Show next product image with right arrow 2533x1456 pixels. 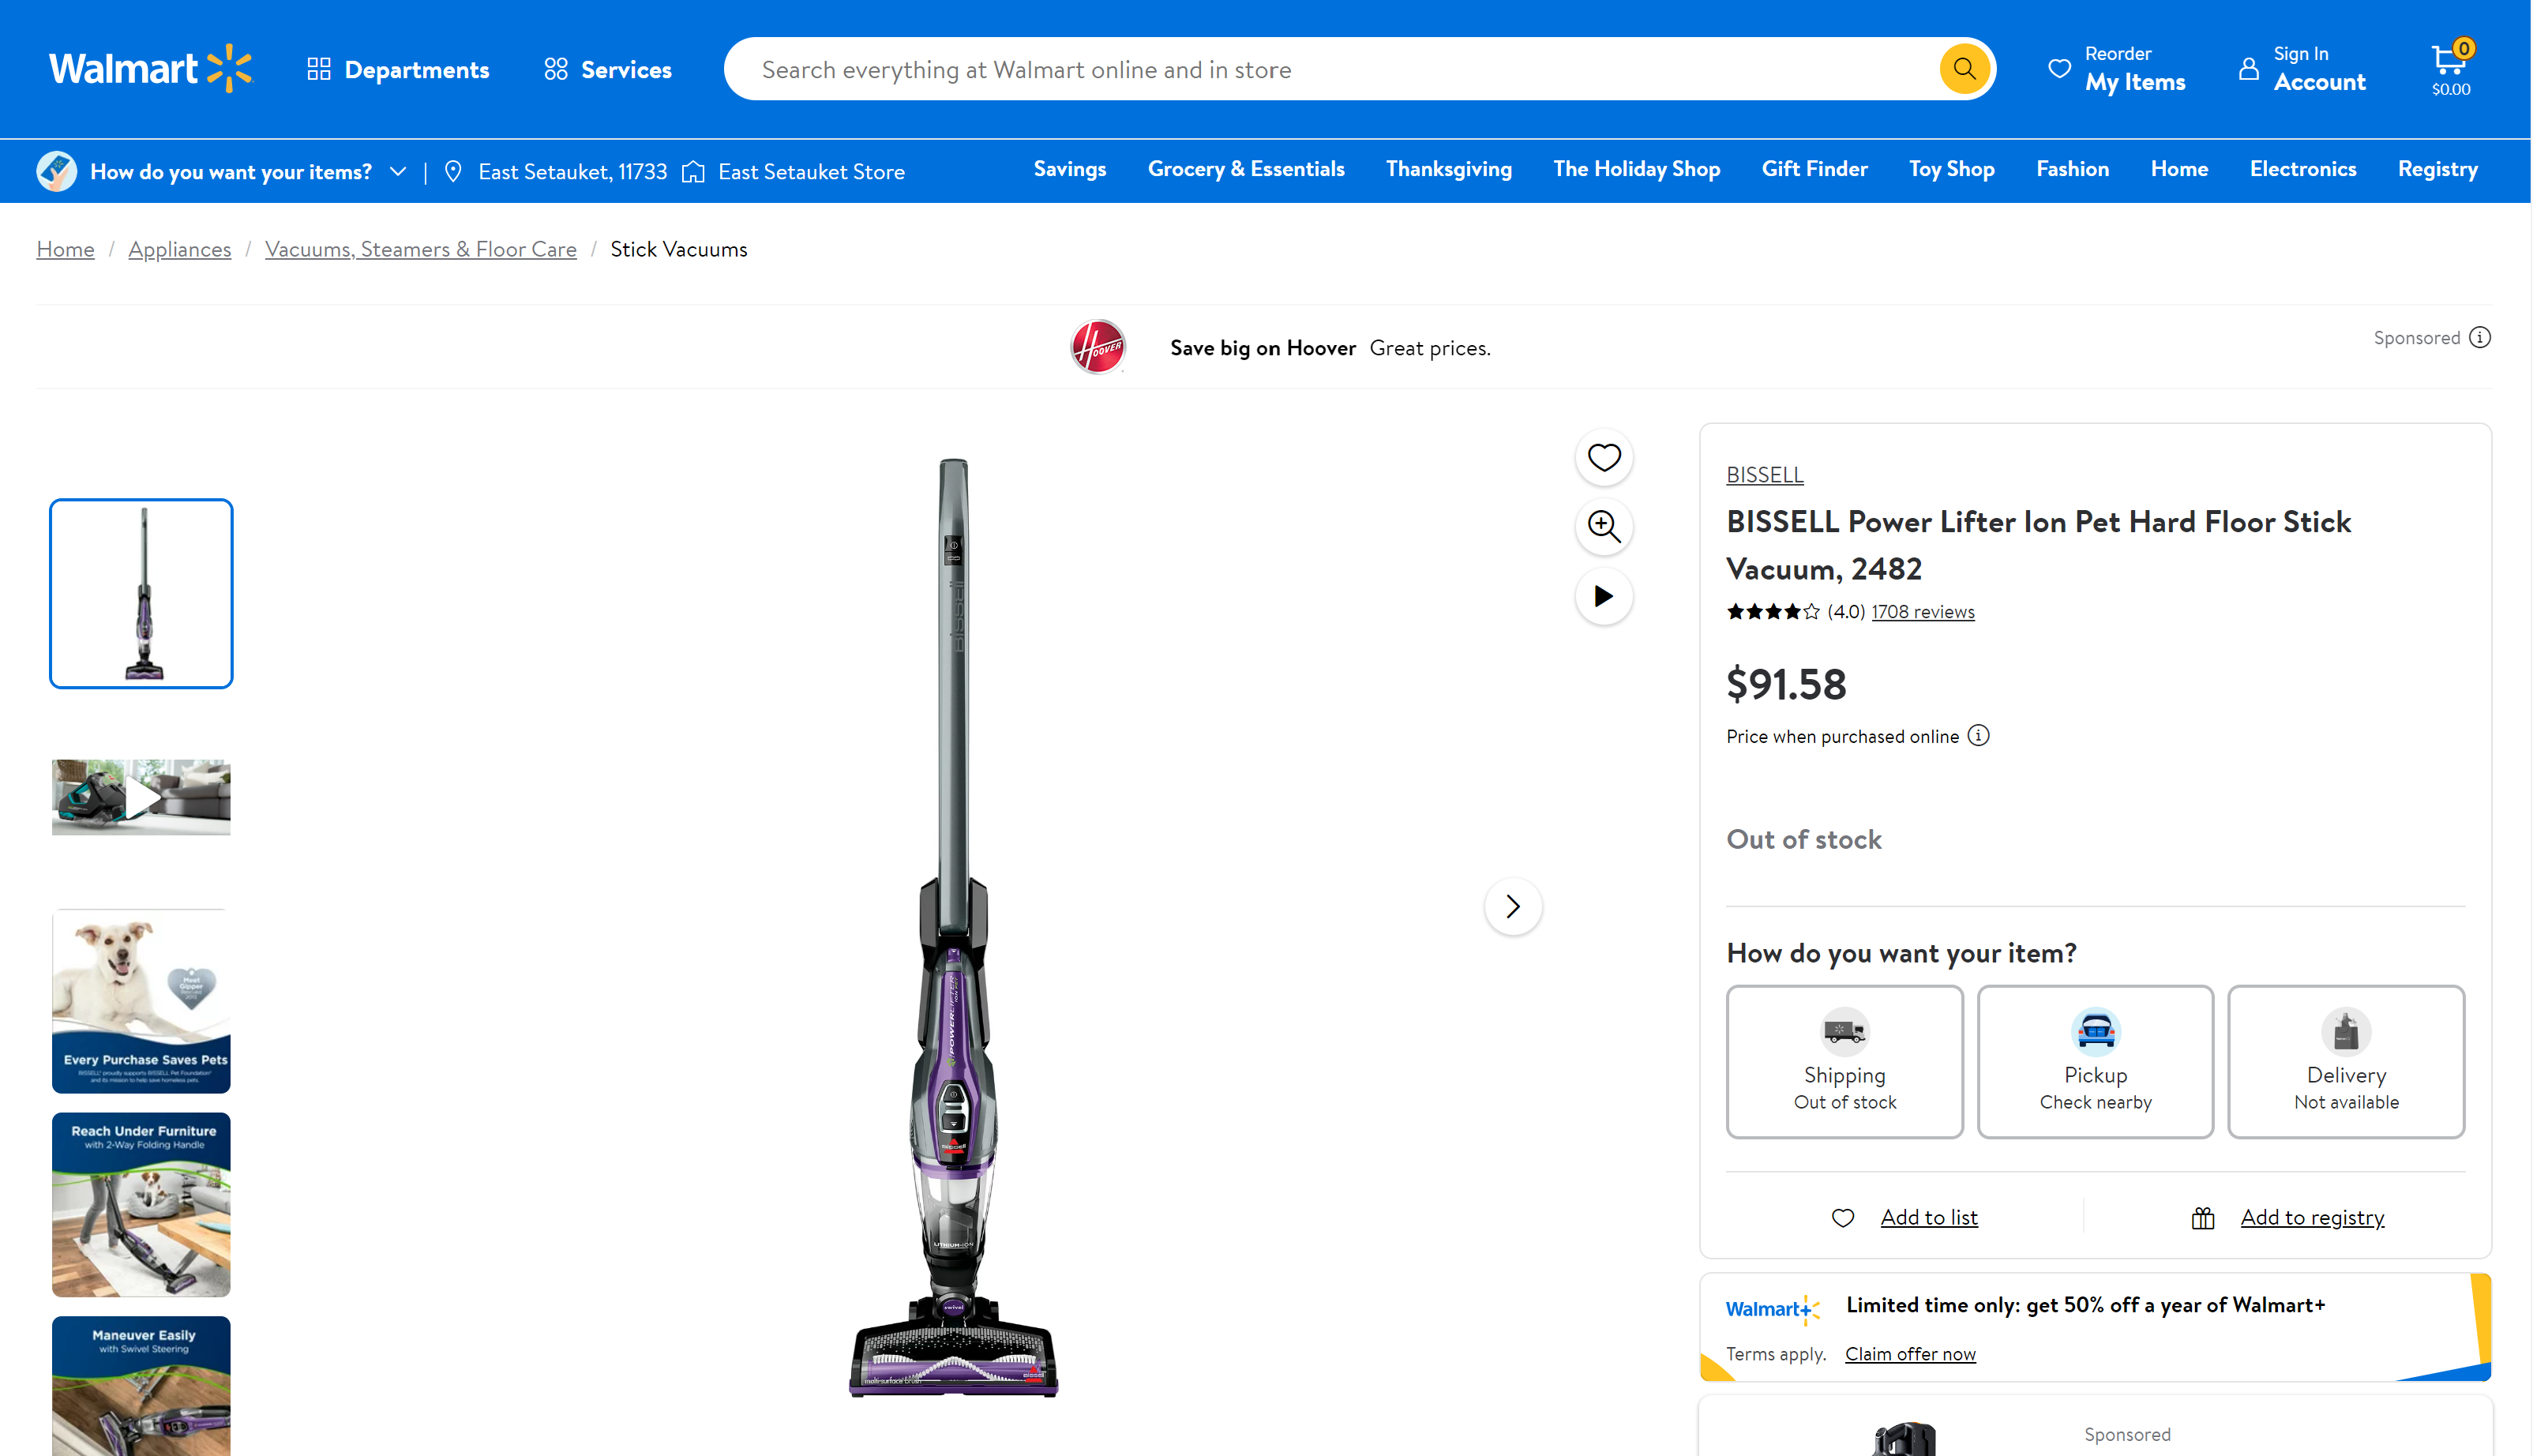[1512, 906]
